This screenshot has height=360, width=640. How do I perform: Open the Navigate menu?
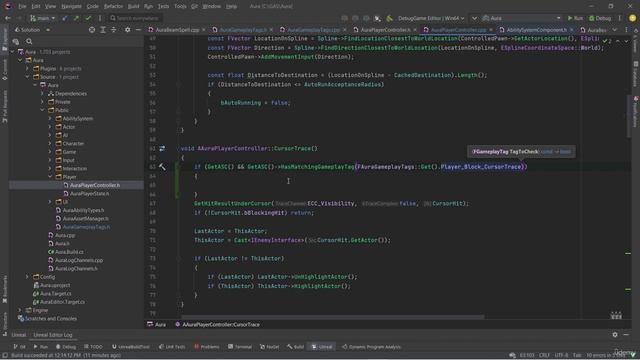point(71,7)
